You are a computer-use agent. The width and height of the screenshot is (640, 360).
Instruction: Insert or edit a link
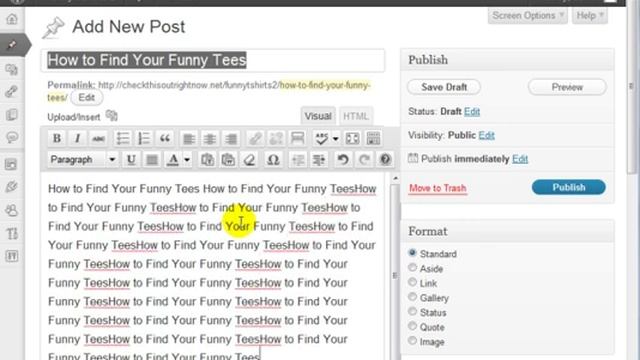(255, 139)
